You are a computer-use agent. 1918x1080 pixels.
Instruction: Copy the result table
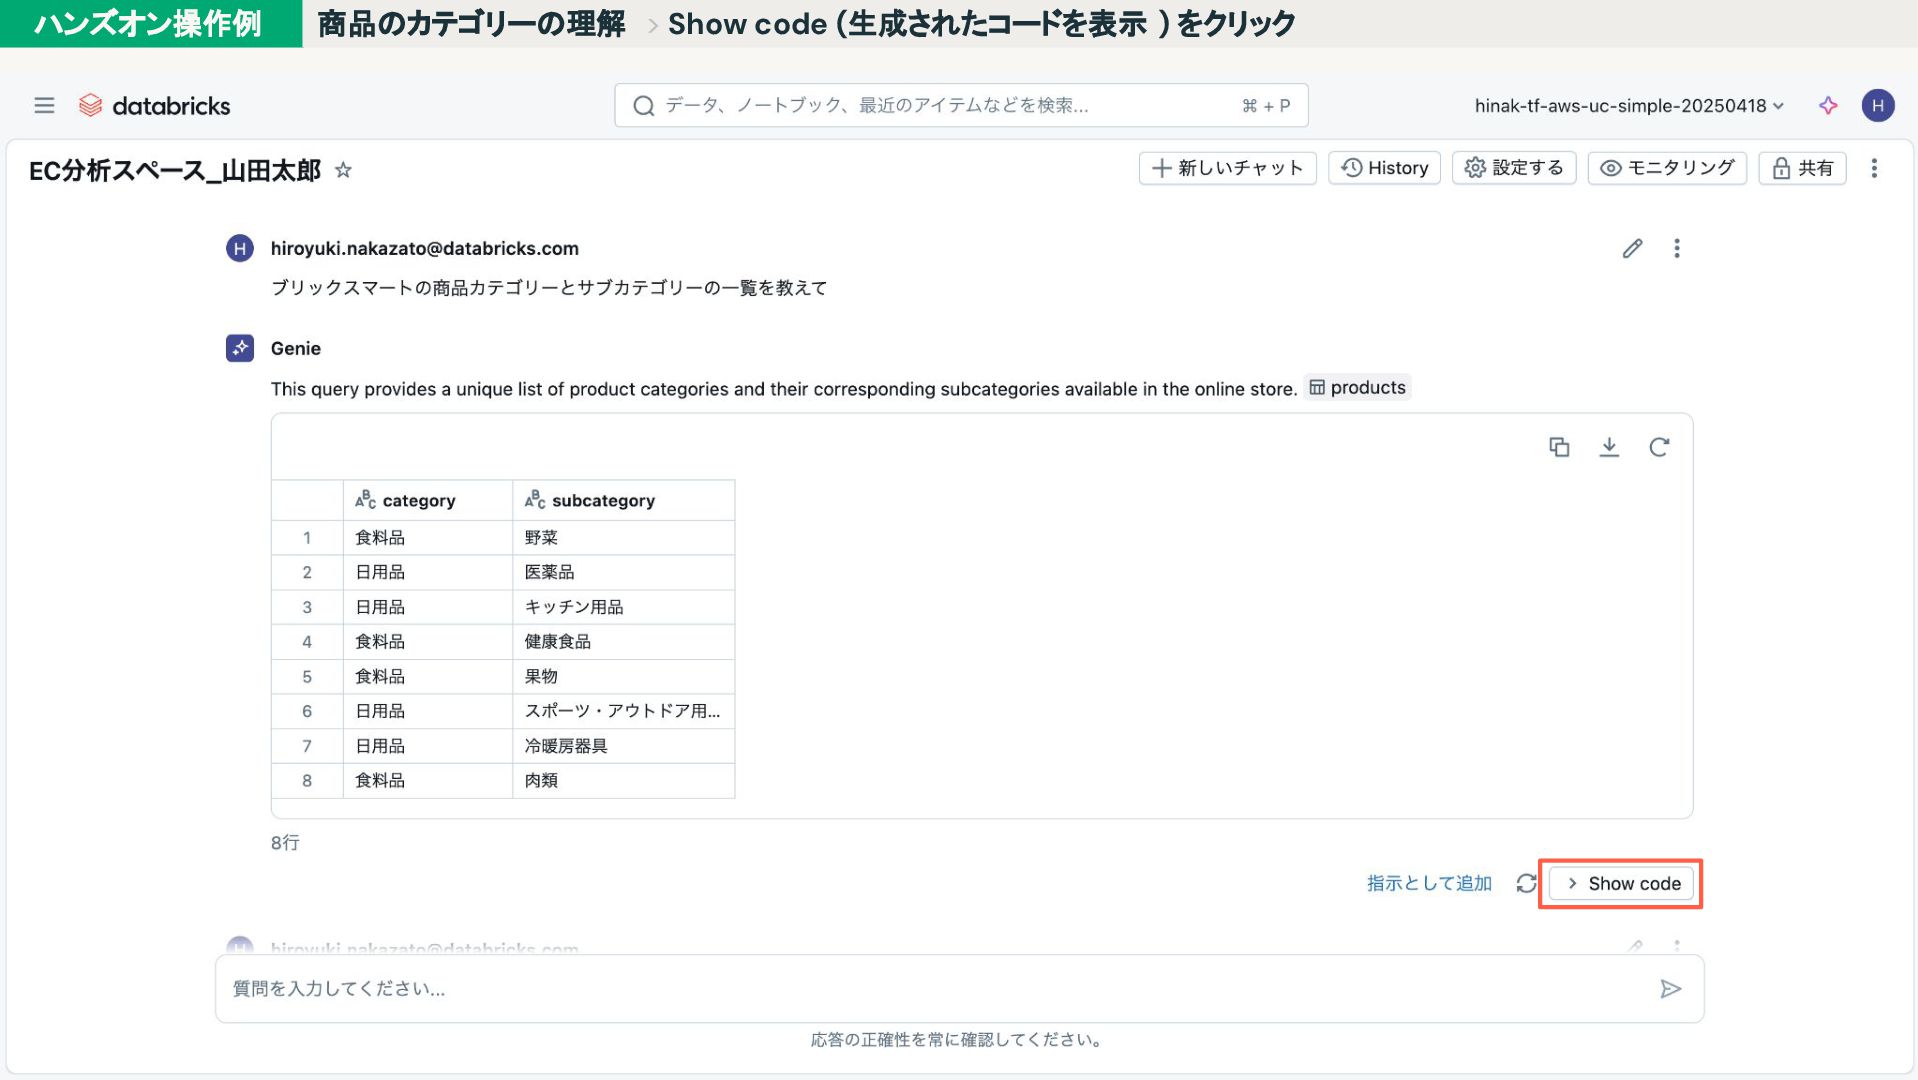[1559, 447]
